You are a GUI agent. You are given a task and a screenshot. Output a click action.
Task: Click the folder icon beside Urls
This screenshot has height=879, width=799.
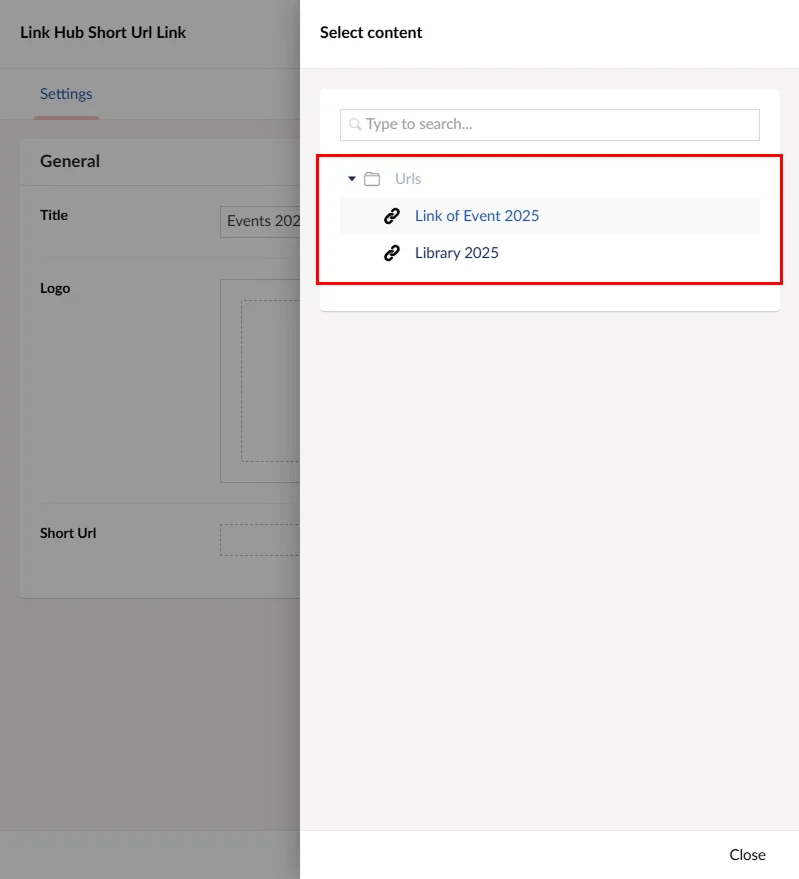tap(372, 179)
